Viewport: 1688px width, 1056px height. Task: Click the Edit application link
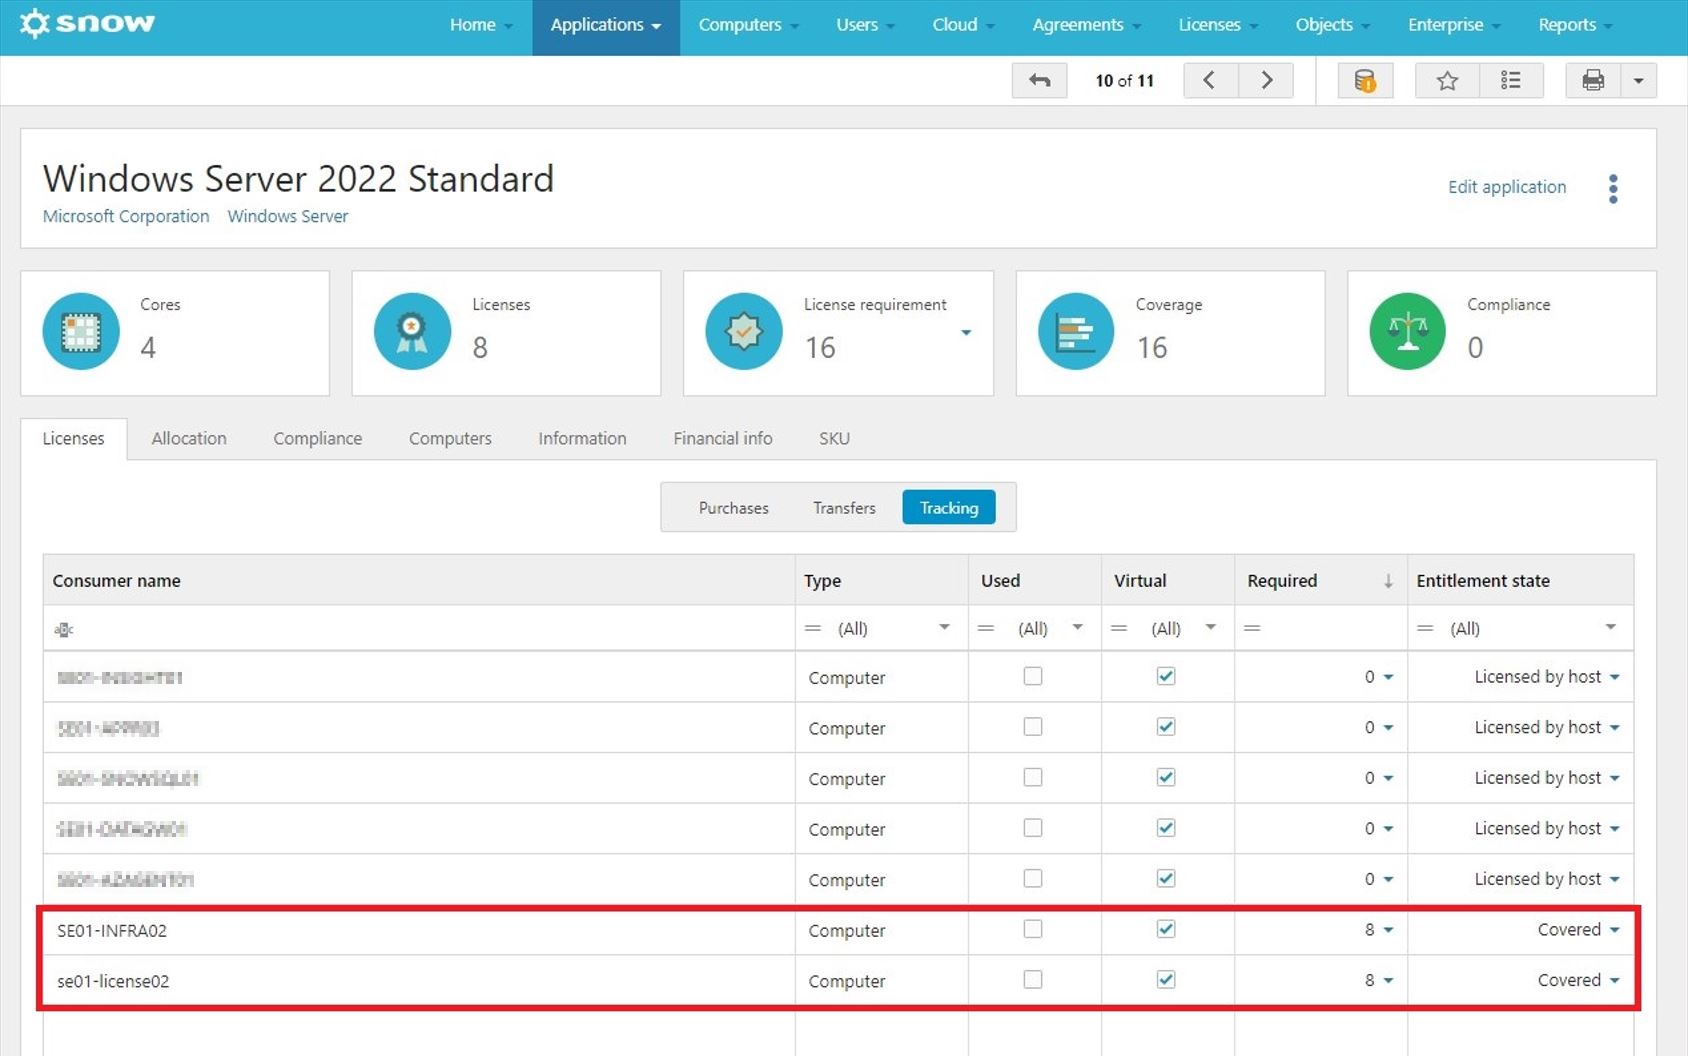point(1507,187)
